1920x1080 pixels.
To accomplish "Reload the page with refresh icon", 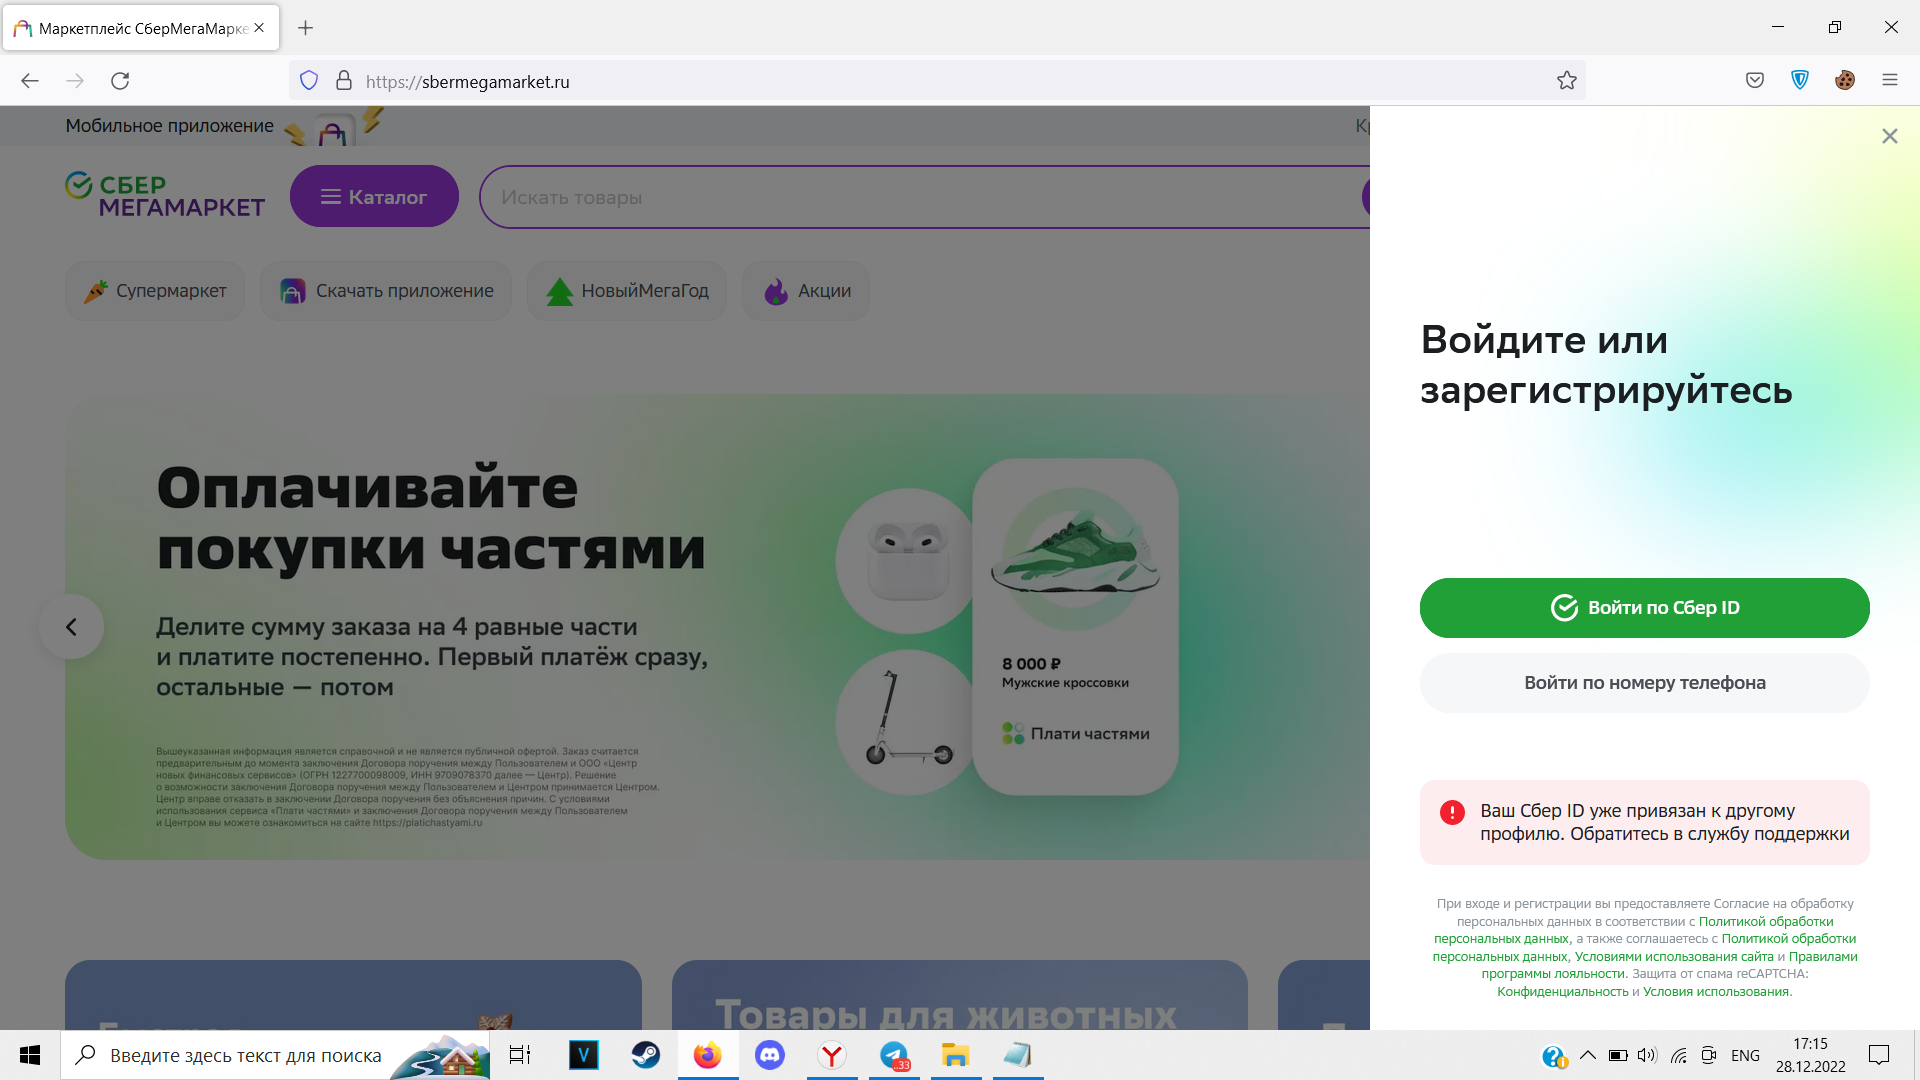I will [120, 81].
